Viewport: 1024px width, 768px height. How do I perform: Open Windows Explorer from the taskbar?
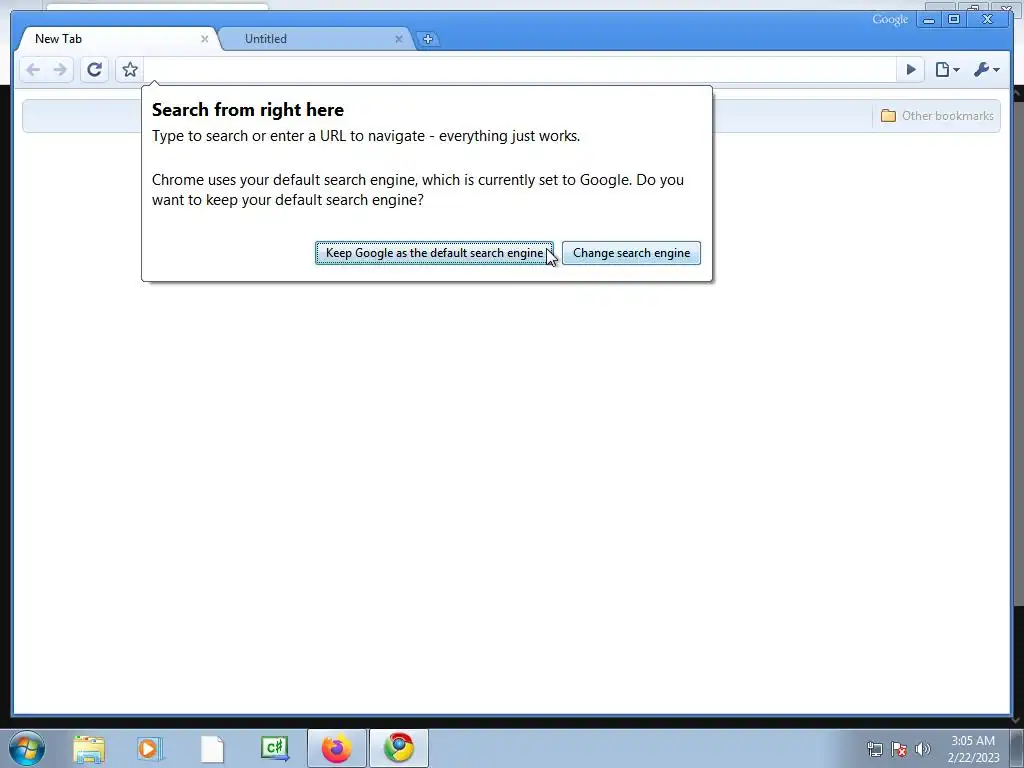coord(89,749)
